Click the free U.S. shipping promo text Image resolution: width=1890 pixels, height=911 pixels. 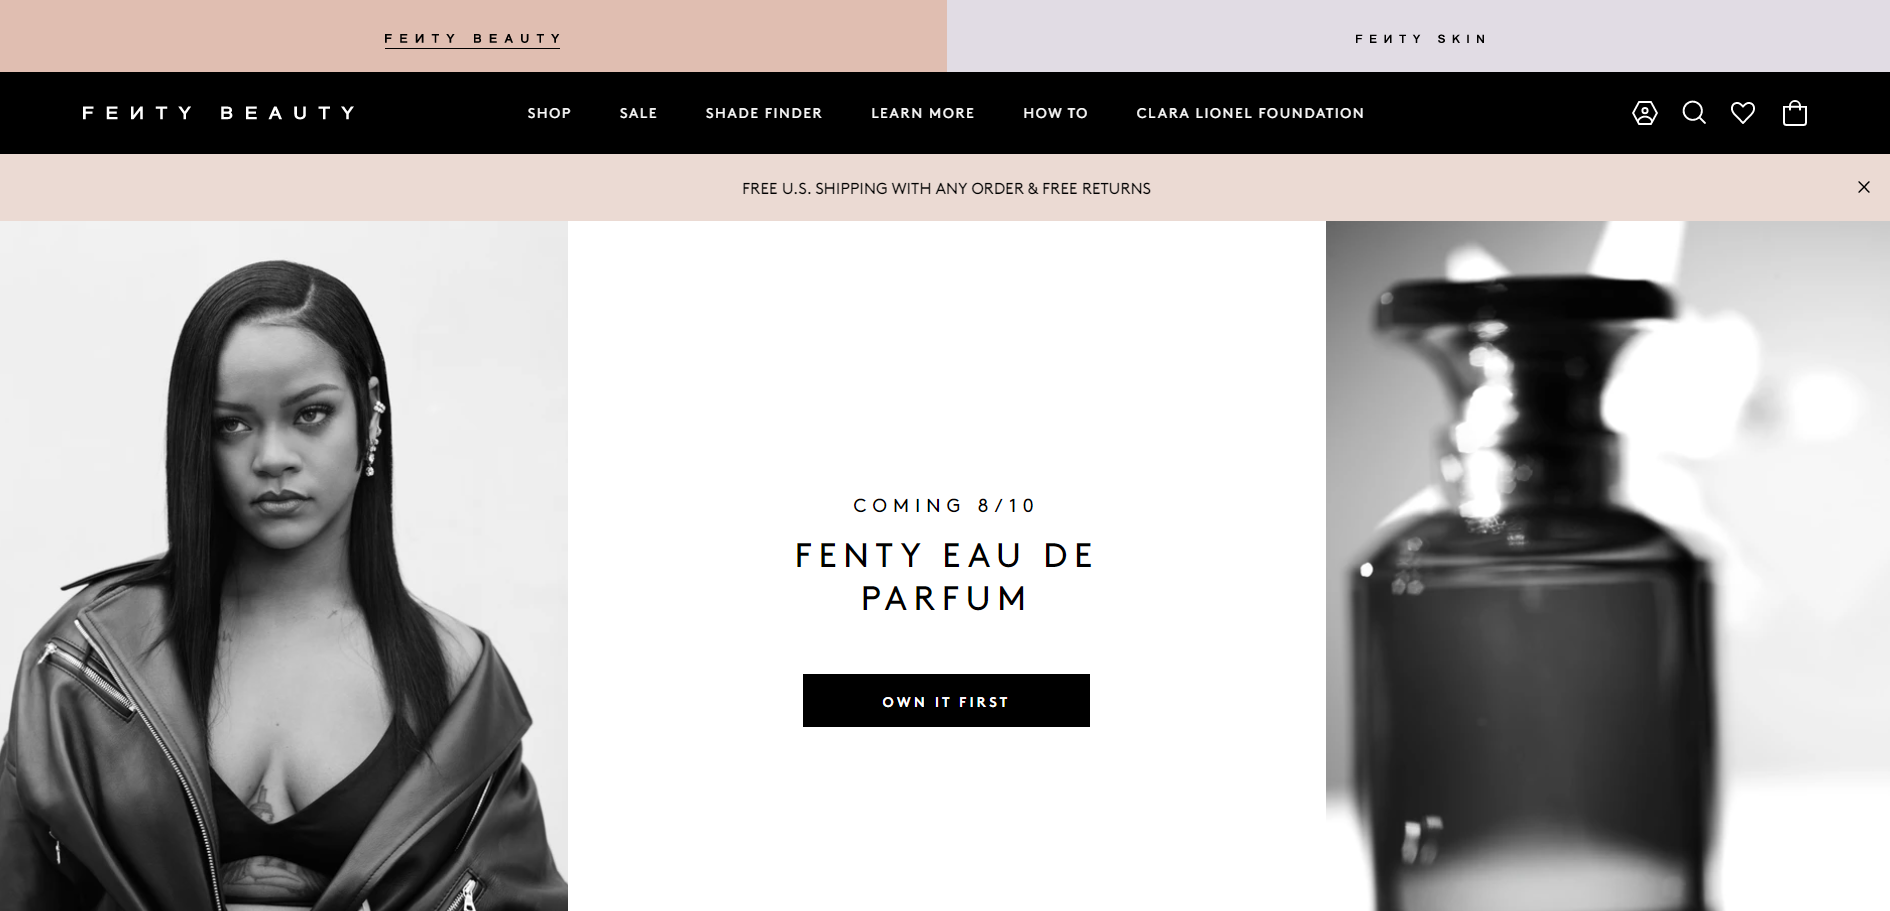click(946, 188)
